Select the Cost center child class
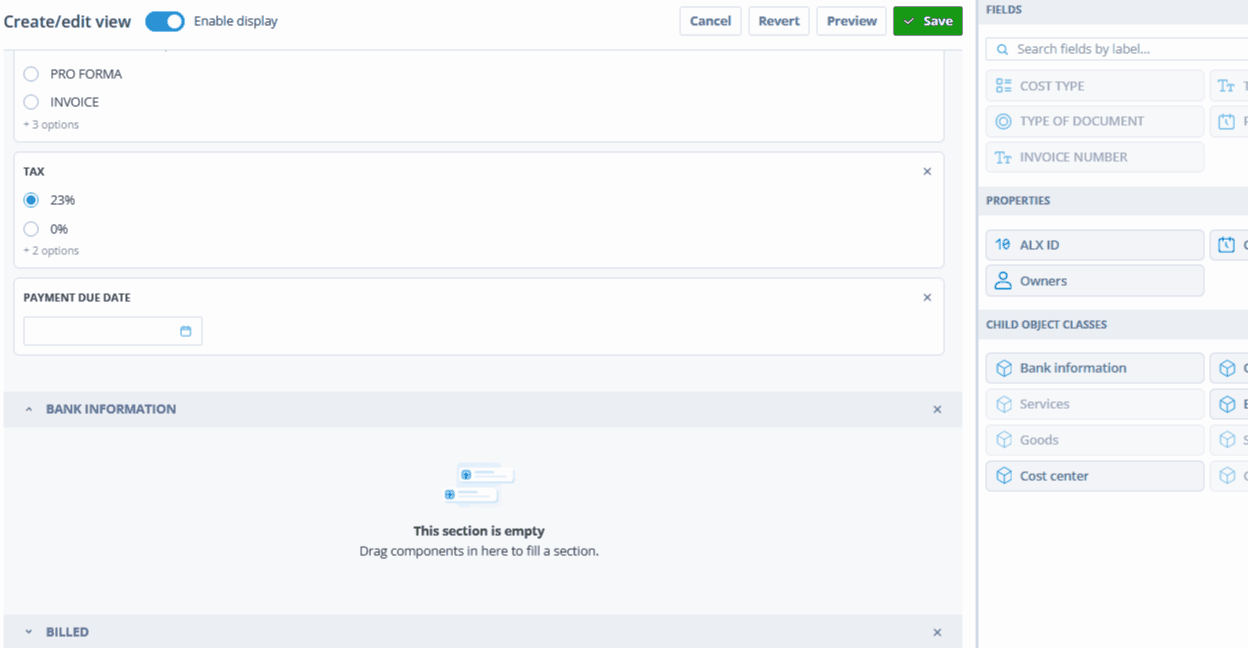 (x=1095, y=476)
